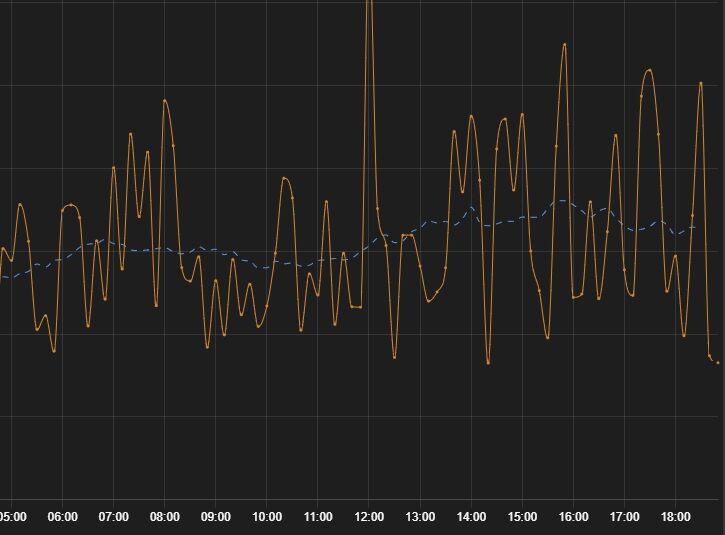Select the last orange data point at the chart's end
This screenshot has height=535, width=725.
click(x=718, y=363)
